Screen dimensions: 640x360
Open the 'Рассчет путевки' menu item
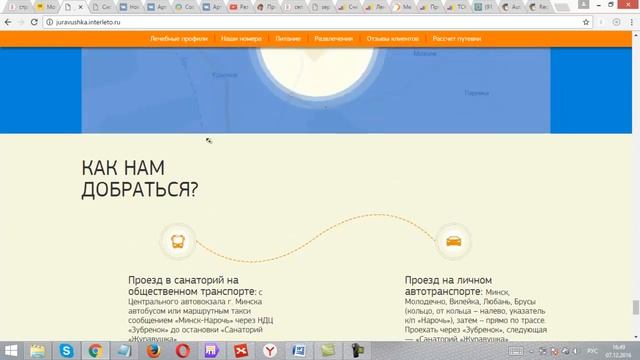tap(457, 39)
